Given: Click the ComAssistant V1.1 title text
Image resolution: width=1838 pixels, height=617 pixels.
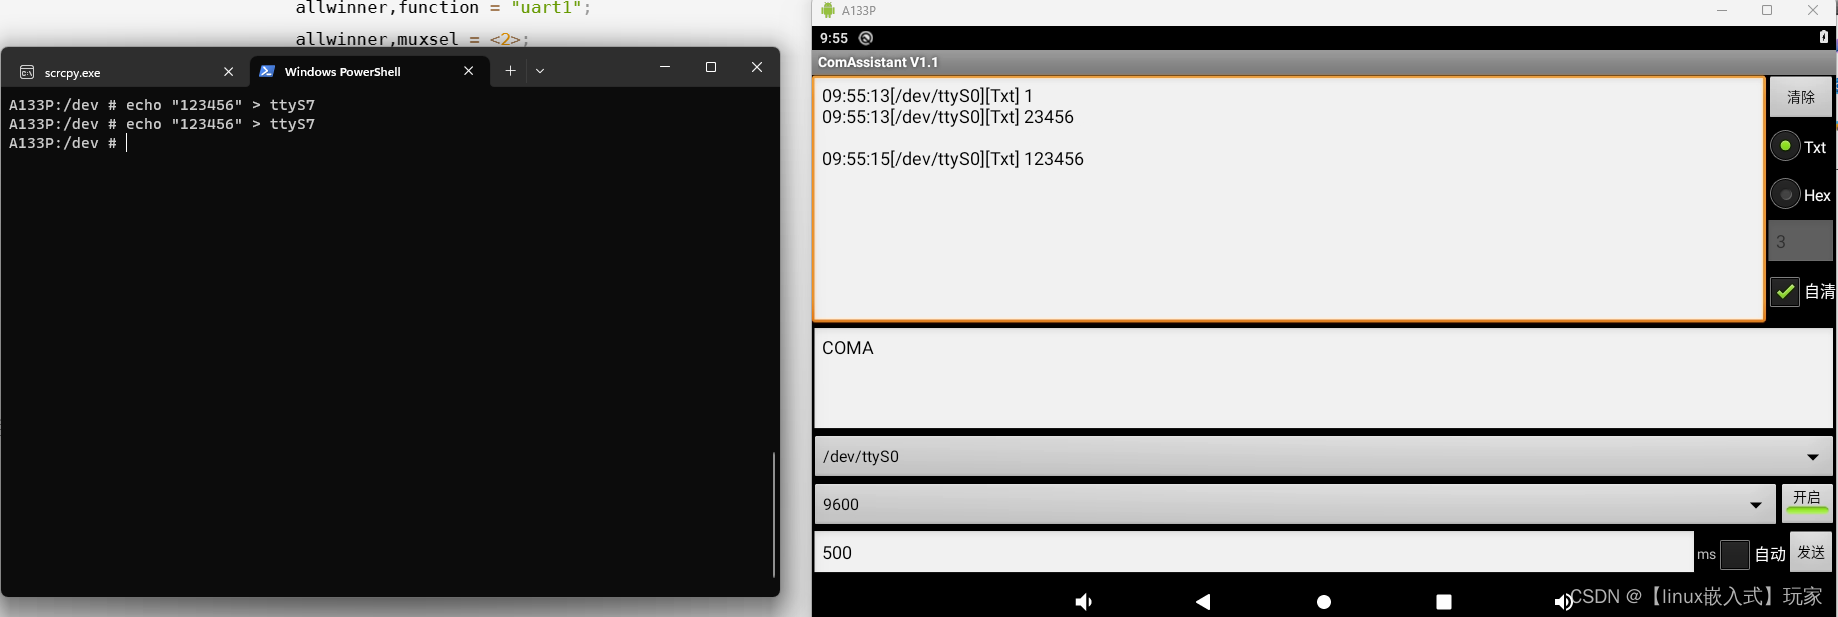Looking at the screenshot, I should click(x=878, y=62).
